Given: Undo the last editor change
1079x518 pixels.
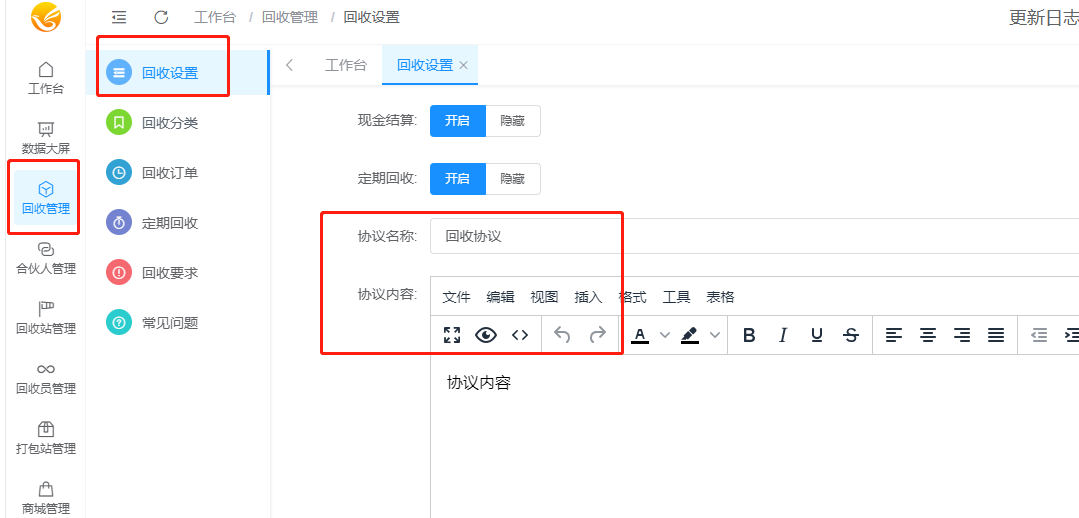Looking at the screenshot, I should [562, 335].
